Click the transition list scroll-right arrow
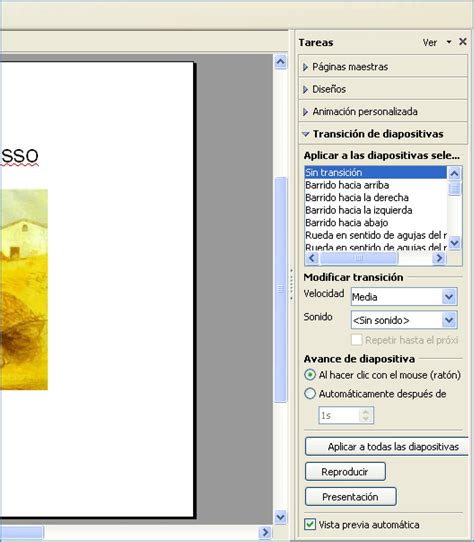Image resolution: width=474 pixels, height=542 pixels. point(439,258)
